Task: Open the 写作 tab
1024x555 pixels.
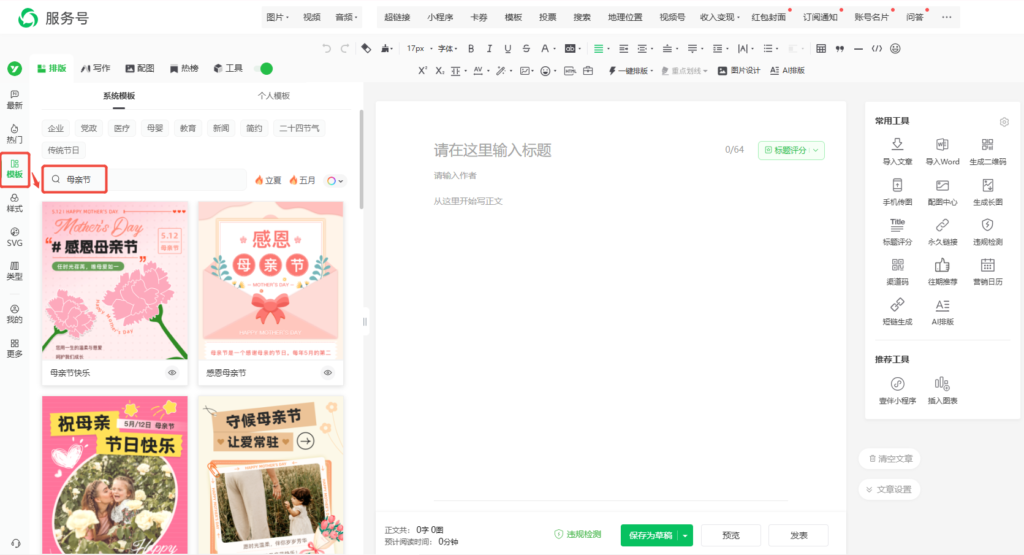Action: click(x=95, y=68)
